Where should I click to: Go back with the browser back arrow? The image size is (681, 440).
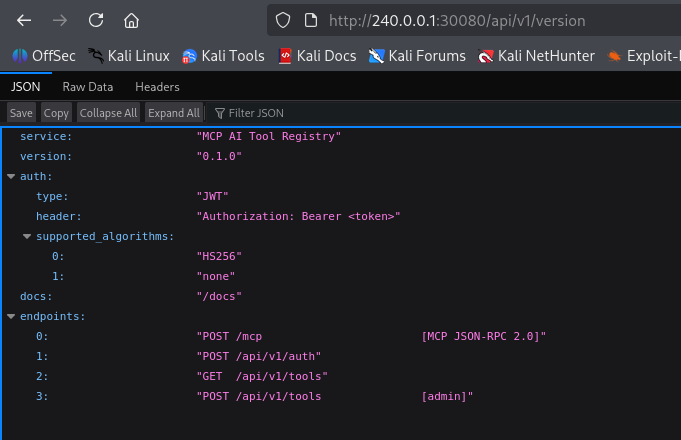click(x=23, y=20)
